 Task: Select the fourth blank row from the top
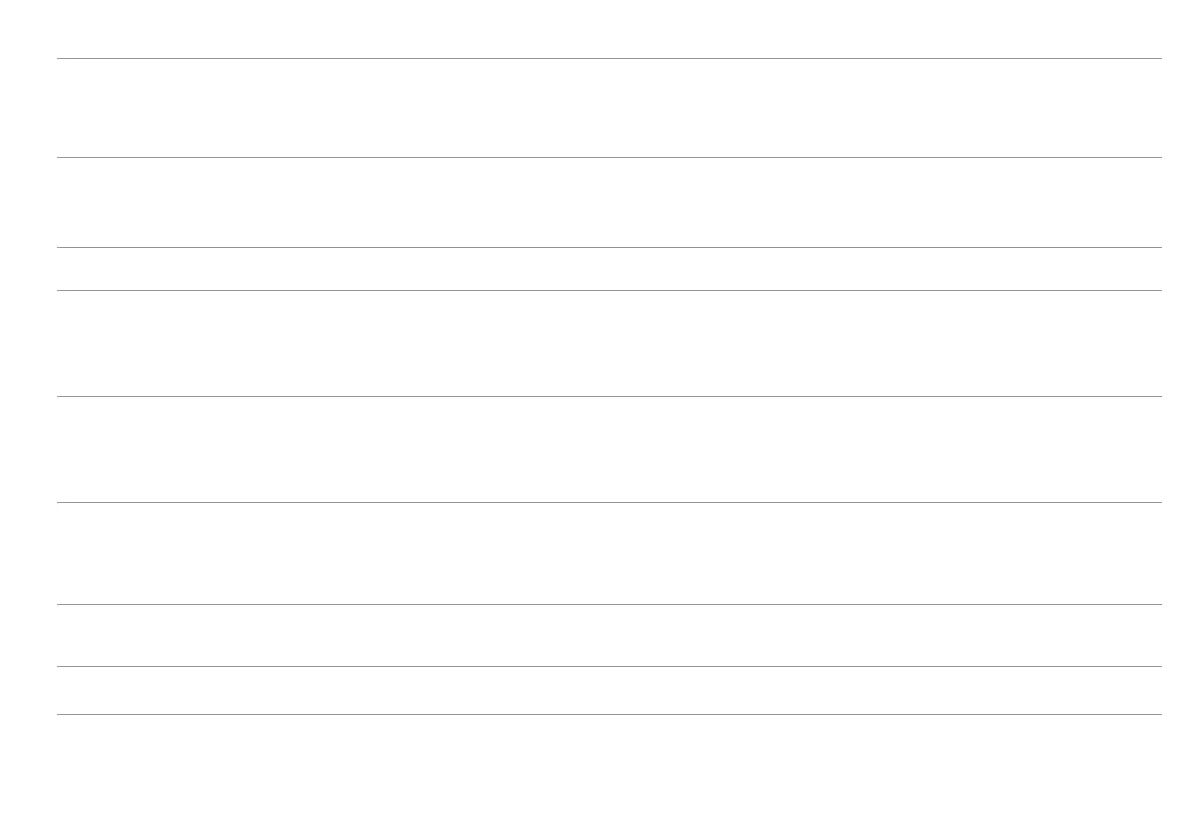pyautogui.click(x=609, y=343)
